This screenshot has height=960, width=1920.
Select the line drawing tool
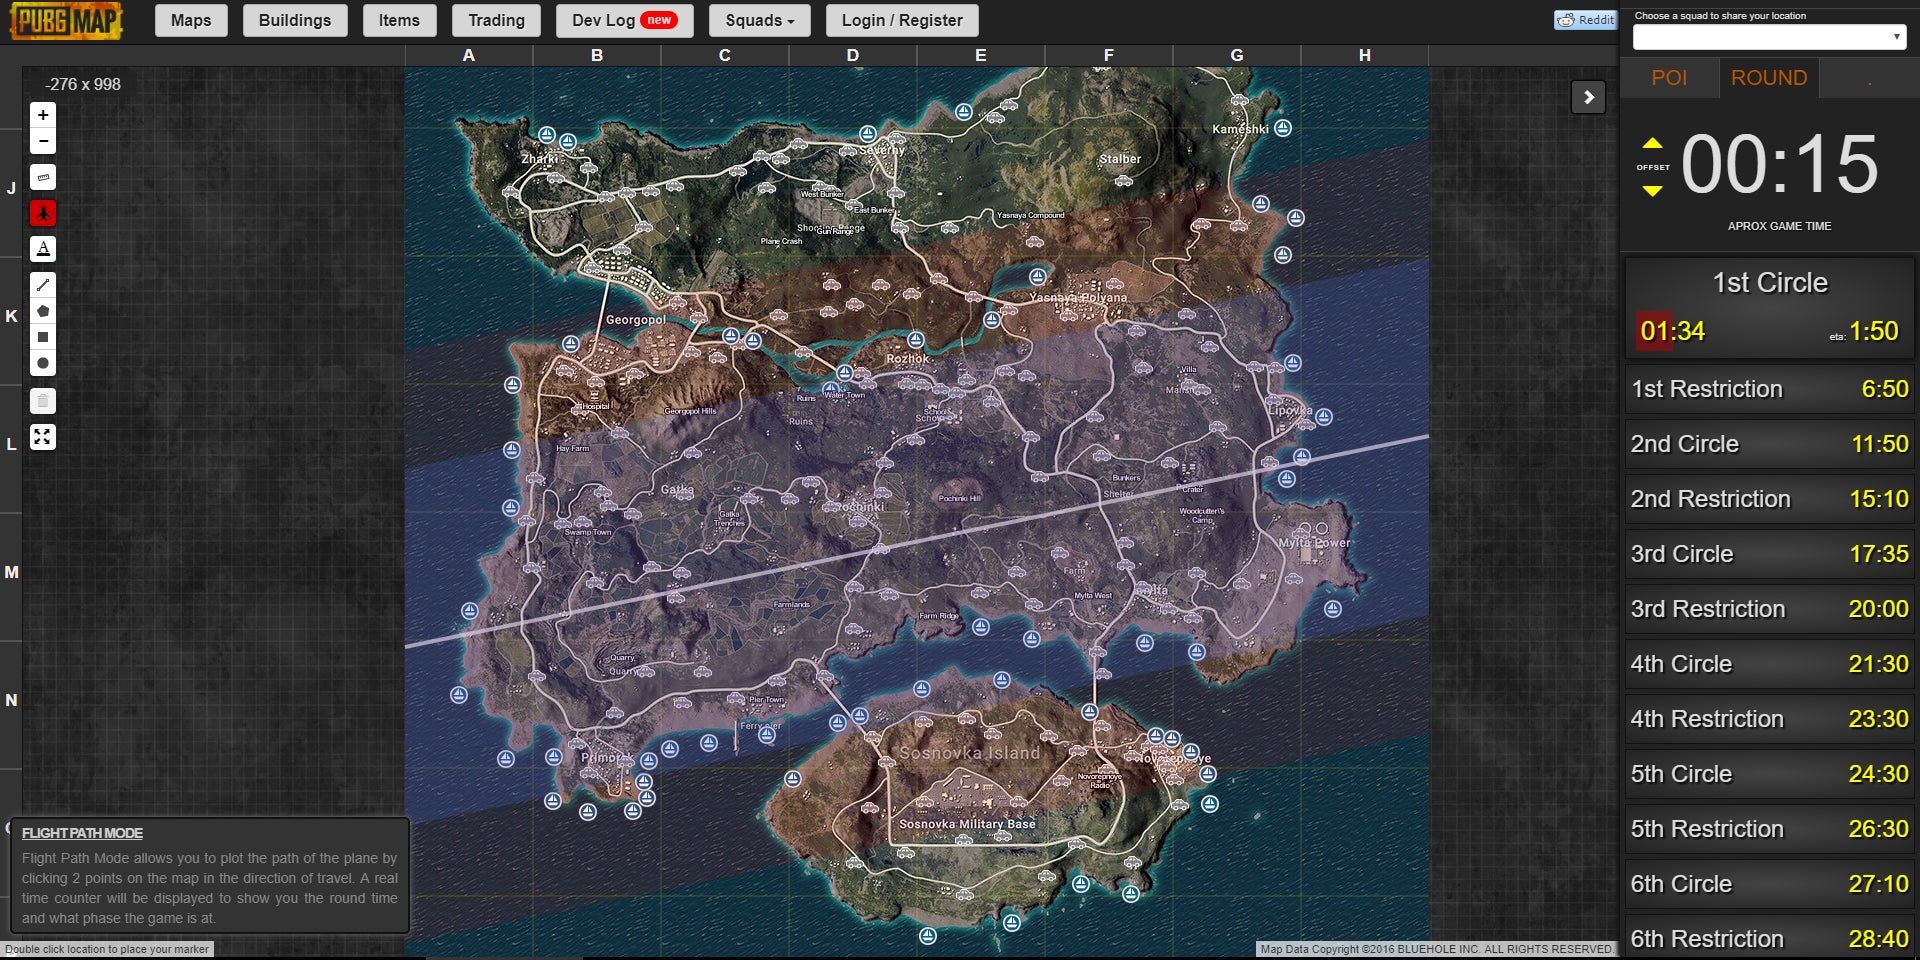43,285
